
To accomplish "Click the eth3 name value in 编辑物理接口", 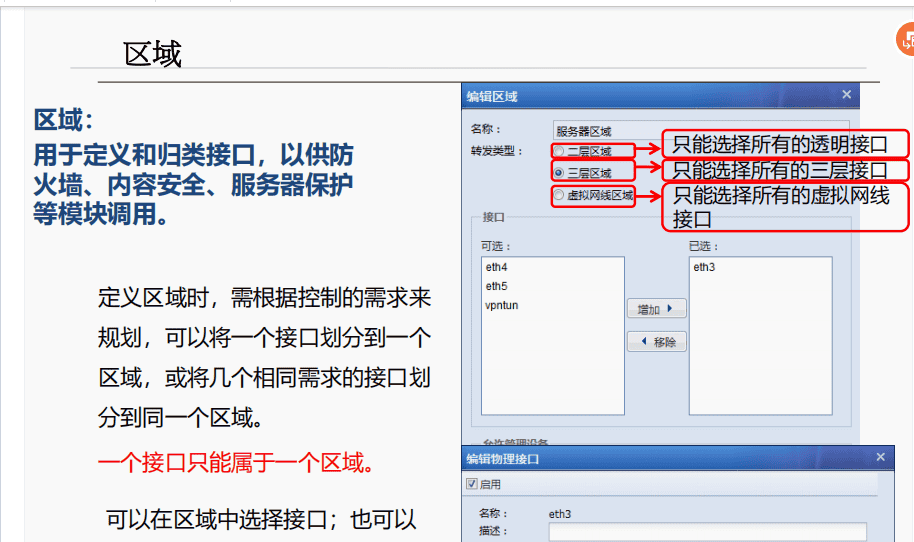I will click(560, 514).
